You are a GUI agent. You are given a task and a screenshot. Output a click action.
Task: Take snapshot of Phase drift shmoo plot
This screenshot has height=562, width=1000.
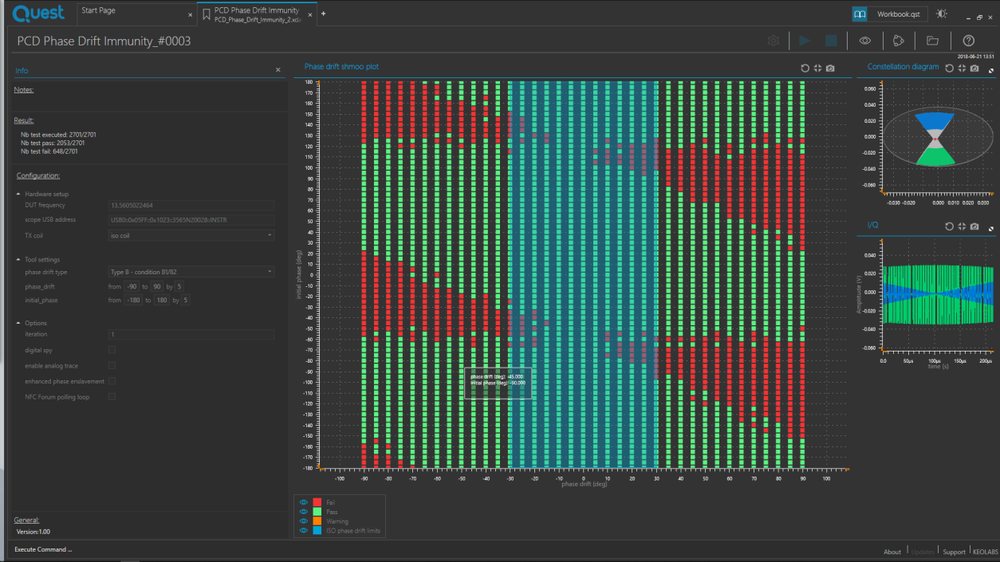[830, 68]
